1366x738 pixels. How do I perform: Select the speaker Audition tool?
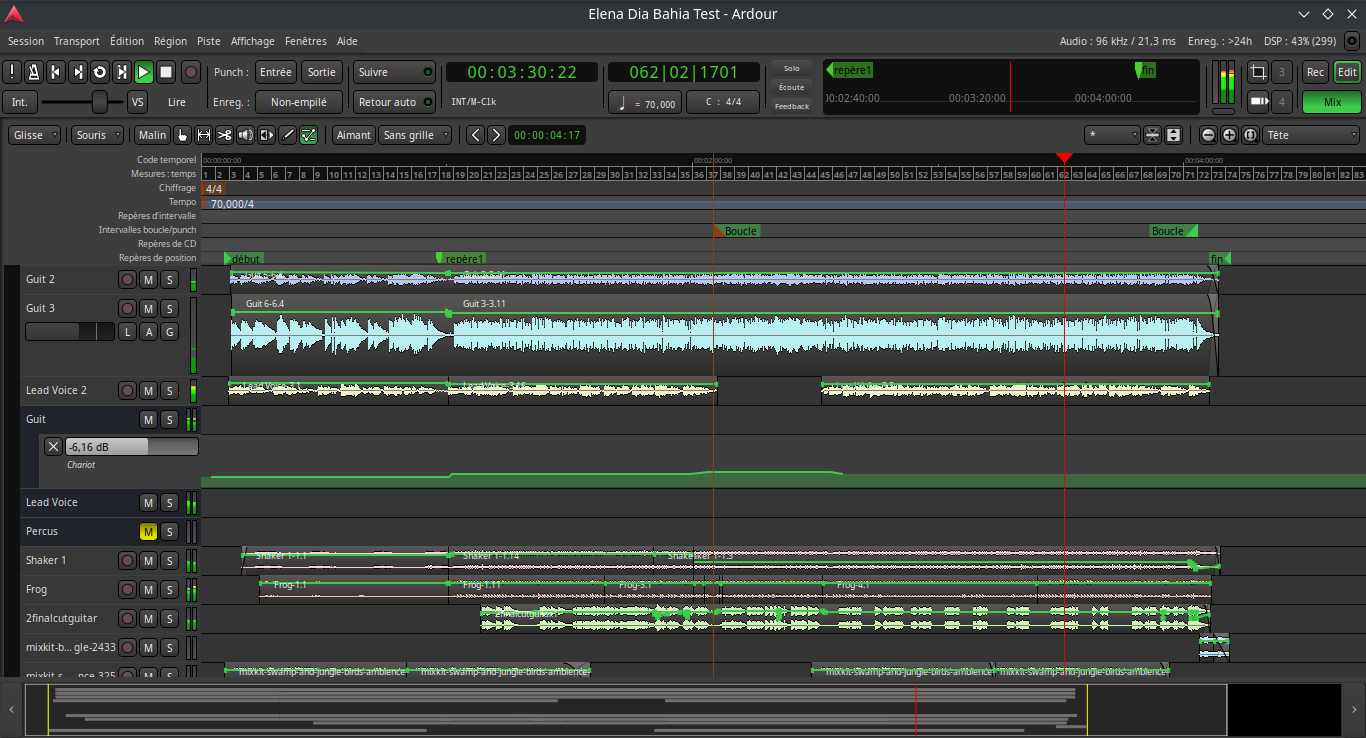[245, 135]
